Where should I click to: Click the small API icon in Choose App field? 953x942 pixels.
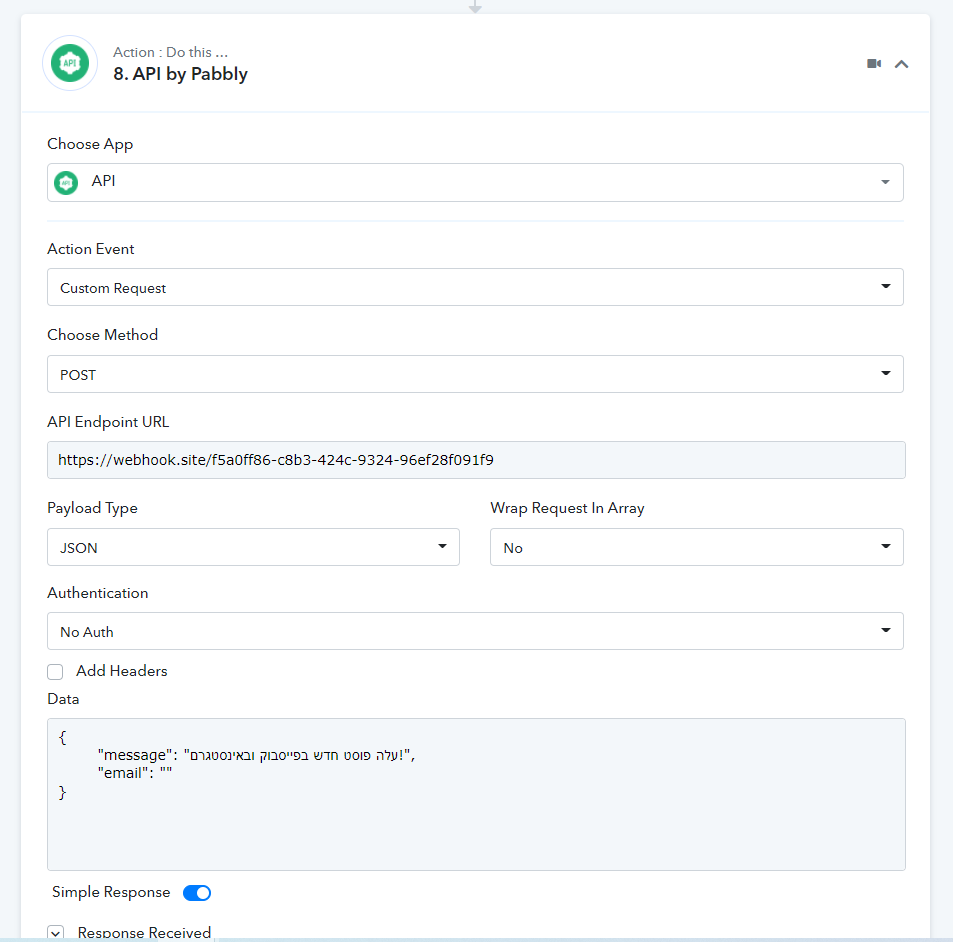point(66,182)
